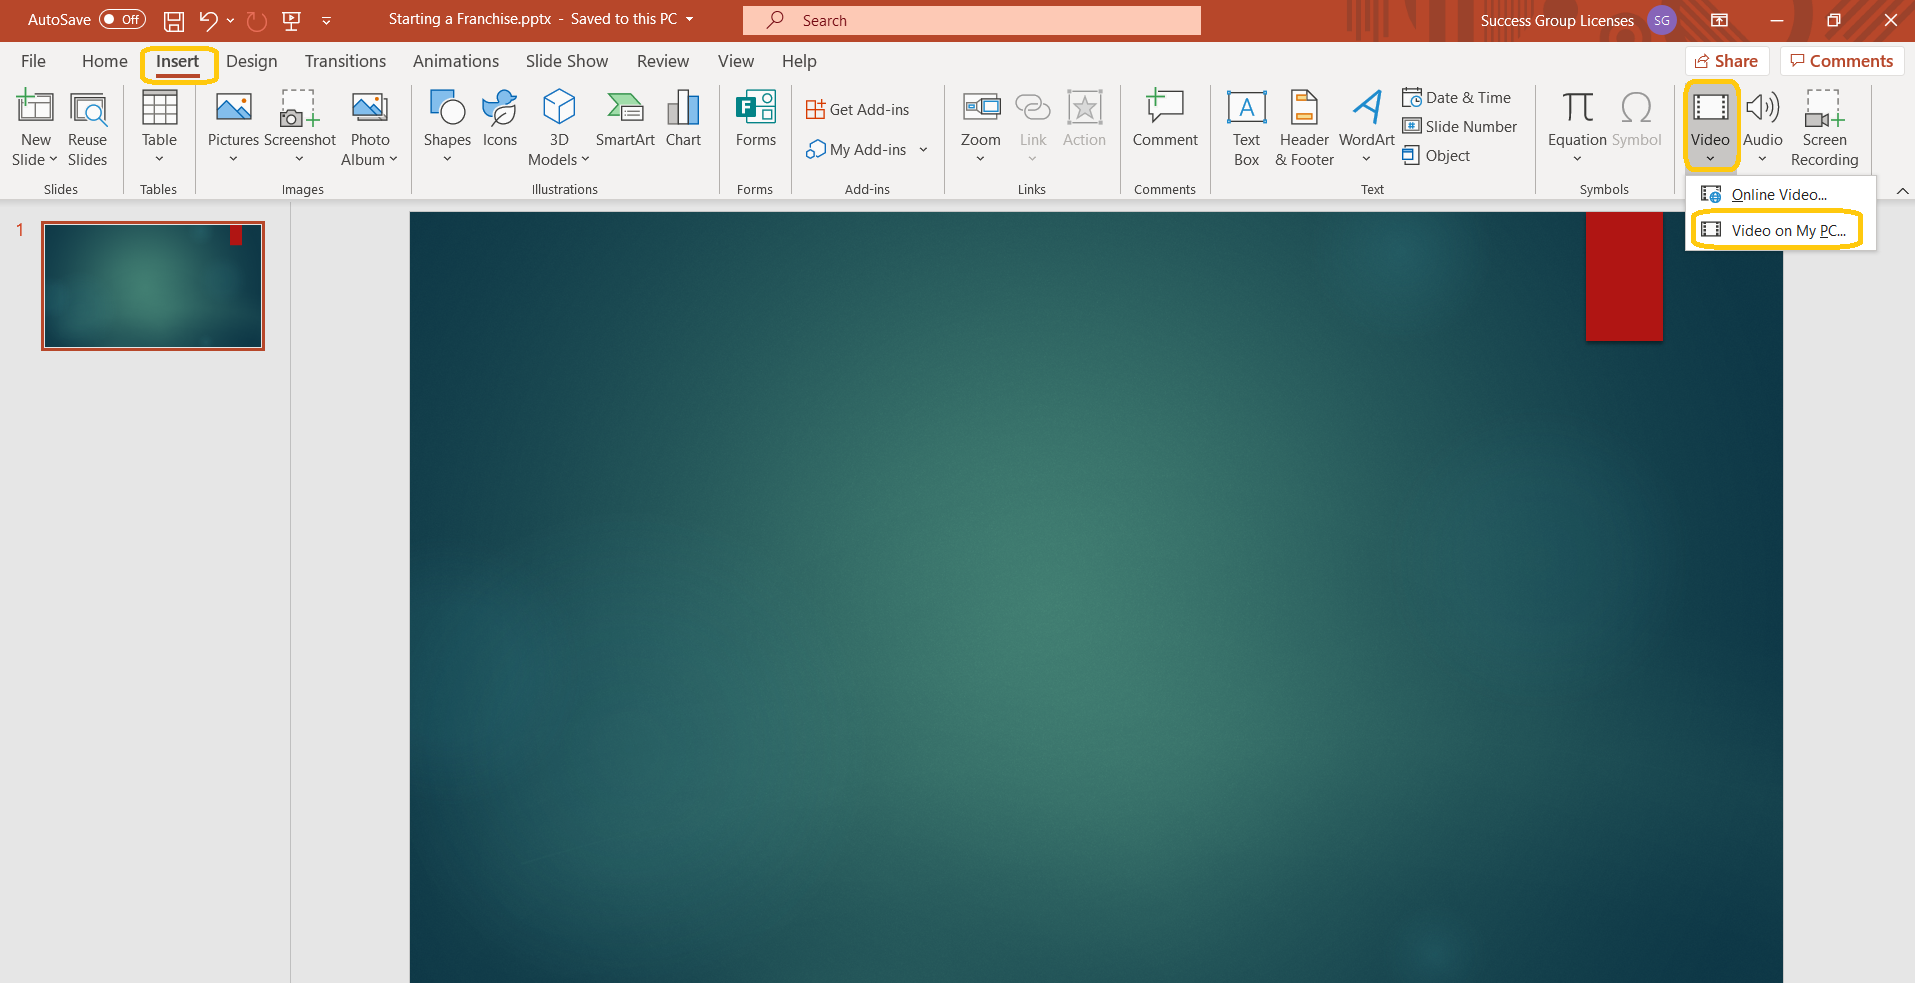This screenshot has height=995, width=1915.
Task: Click the Save icon in title bar
Action: pyautogui.click(x=174, y=20)
